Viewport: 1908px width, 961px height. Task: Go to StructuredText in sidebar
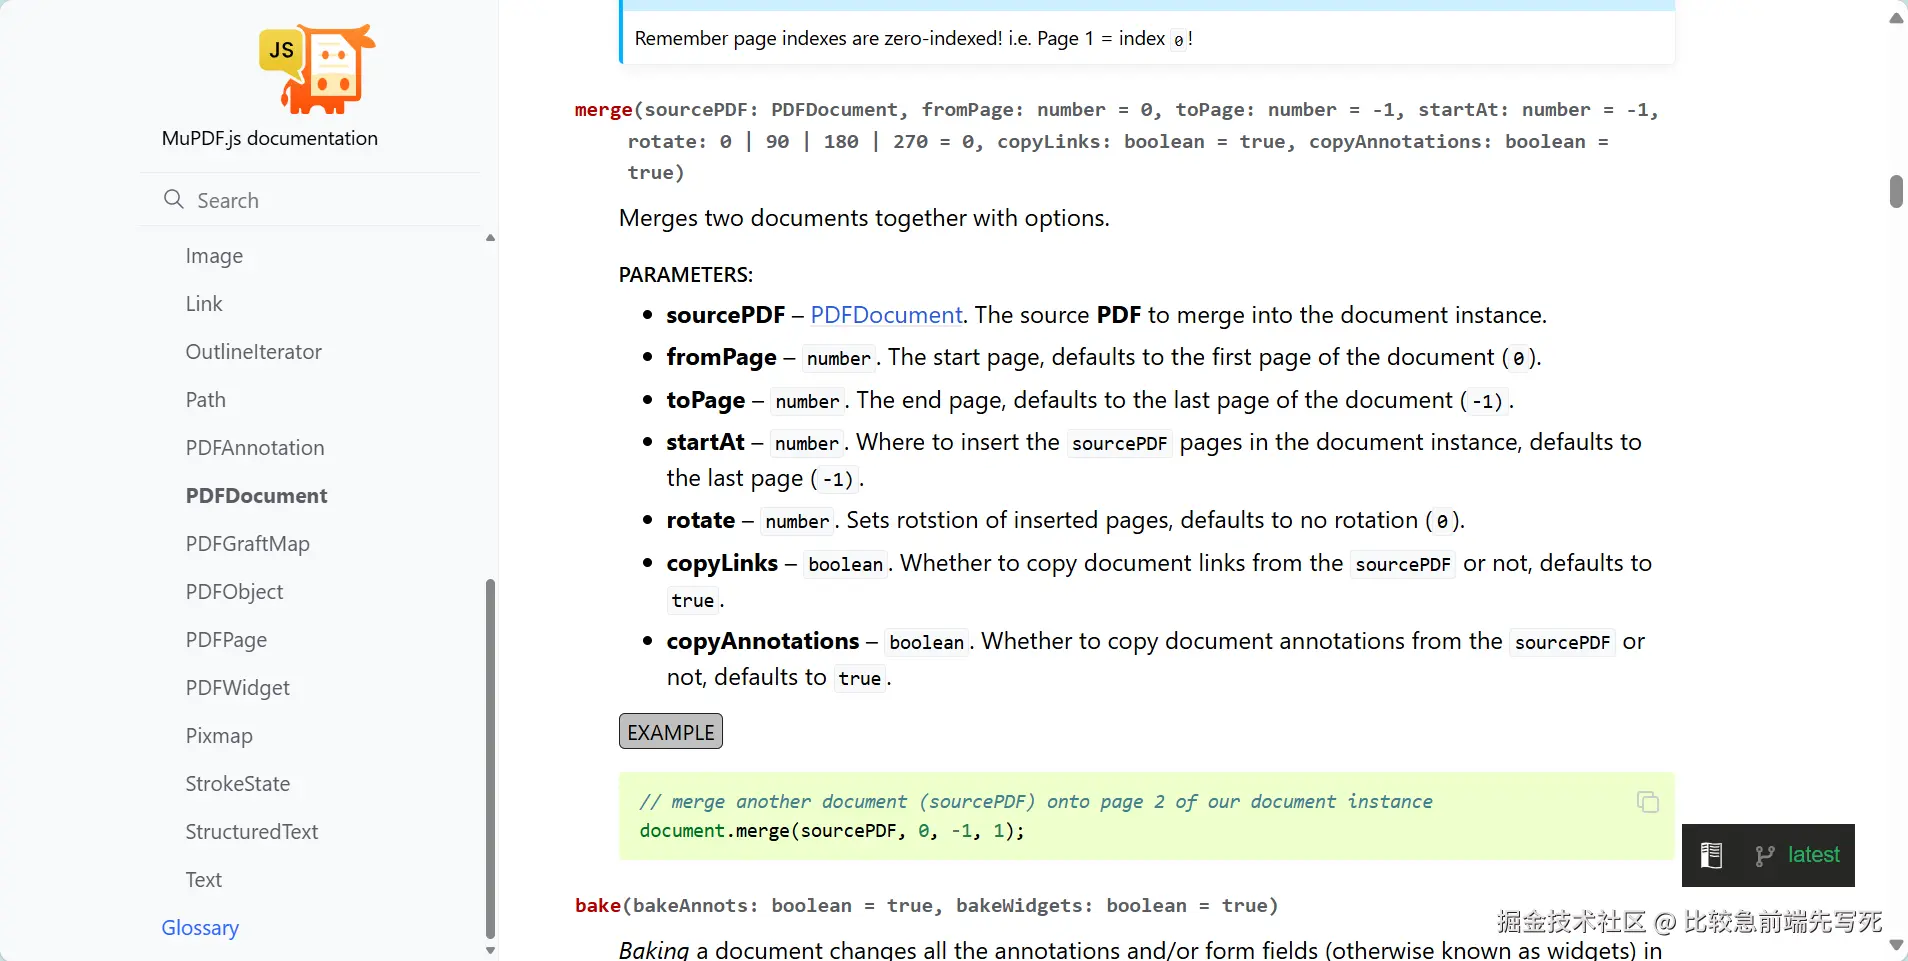click(252, 832)
